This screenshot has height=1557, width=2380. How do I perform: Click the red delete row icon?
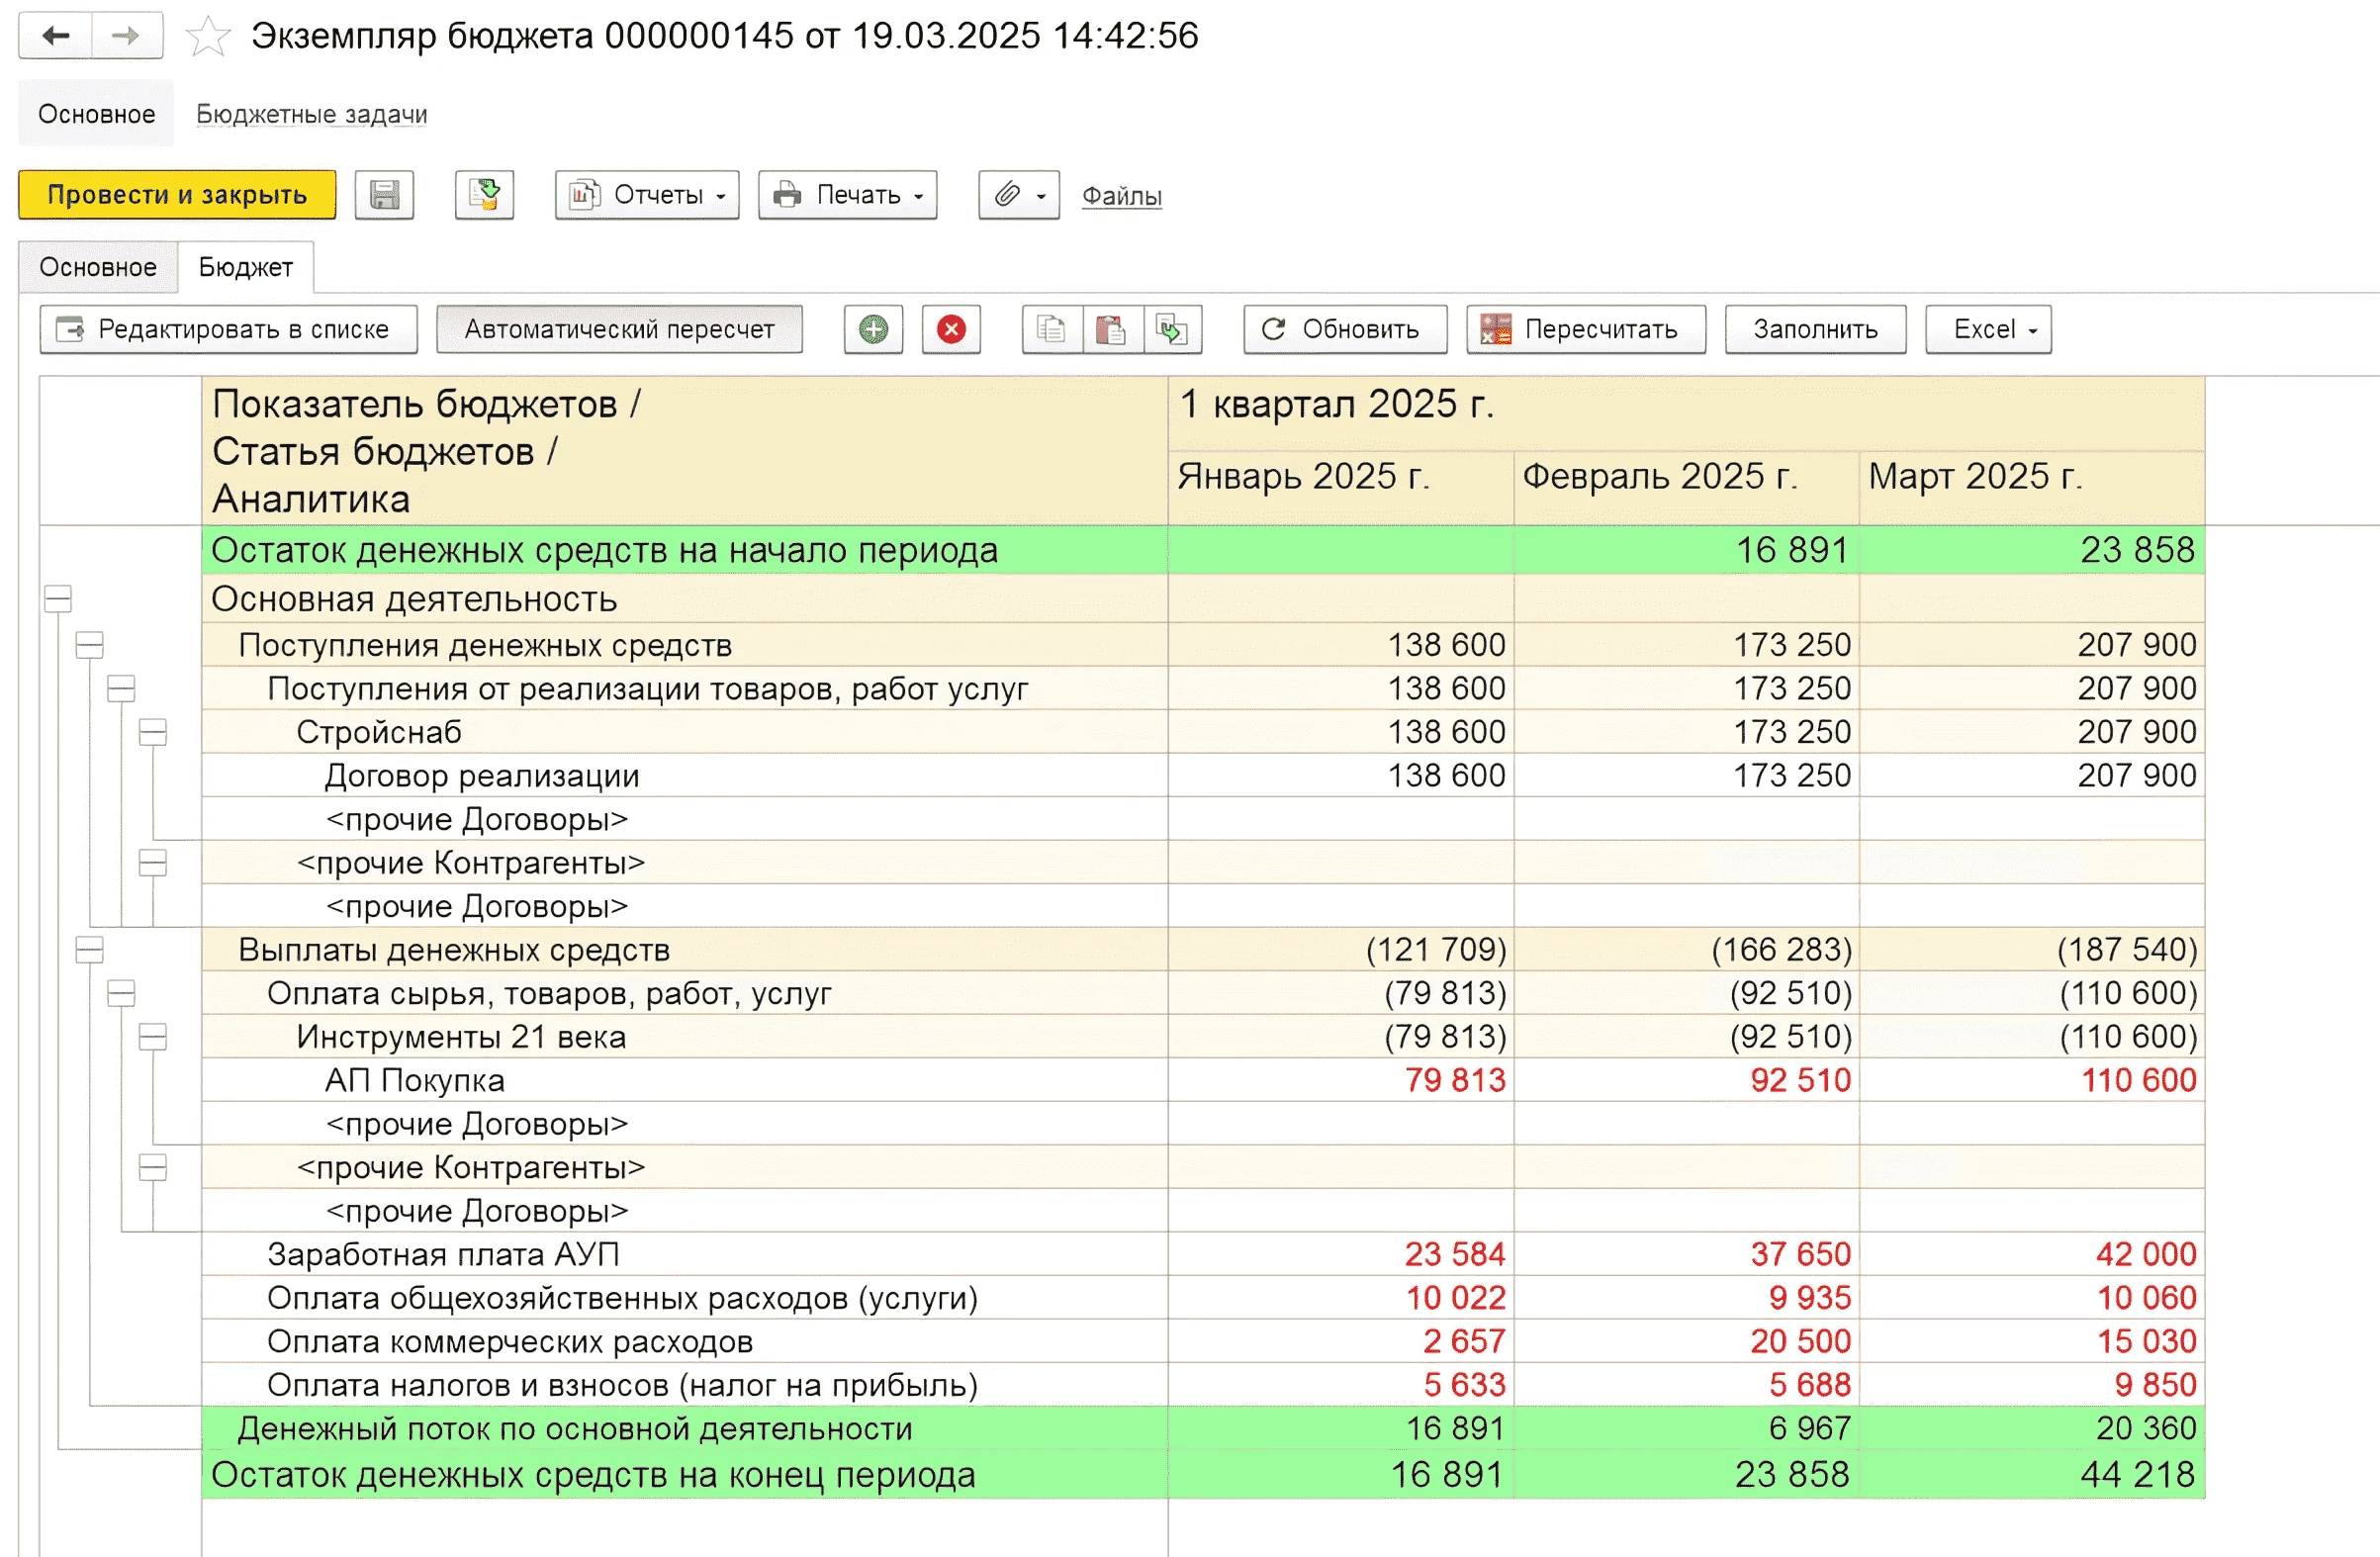(951, 330)
